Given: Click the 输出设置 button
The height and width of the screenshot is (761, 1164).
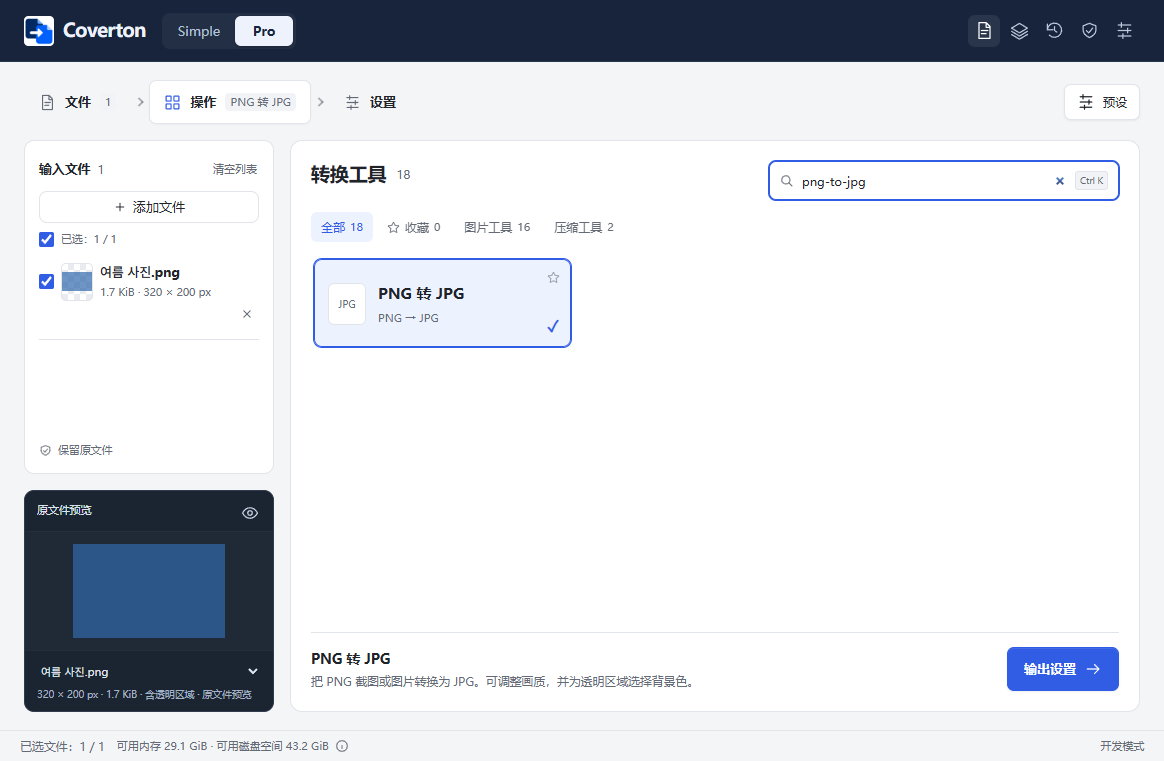Looking at the screenshot, I should [1062, 669].
